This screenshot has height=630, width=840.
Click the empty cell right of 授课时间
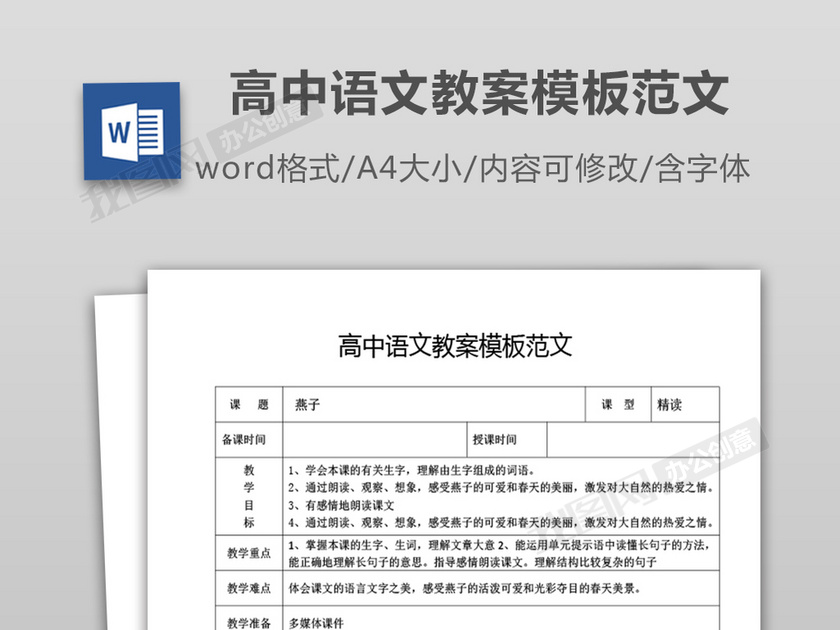[x=632, y=439]
